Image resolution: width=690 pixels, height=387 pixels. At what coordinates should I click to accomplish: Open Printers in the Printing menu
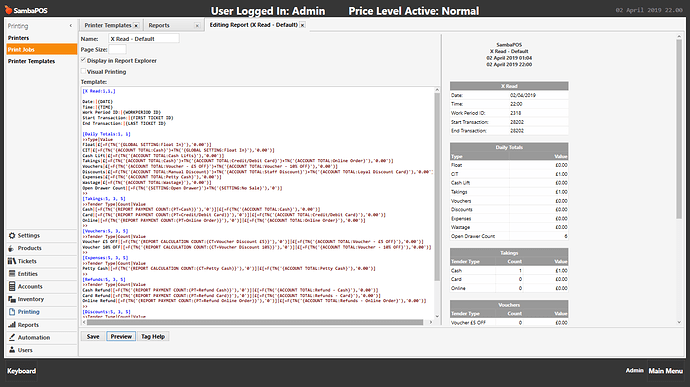click(x=41, y=38)
